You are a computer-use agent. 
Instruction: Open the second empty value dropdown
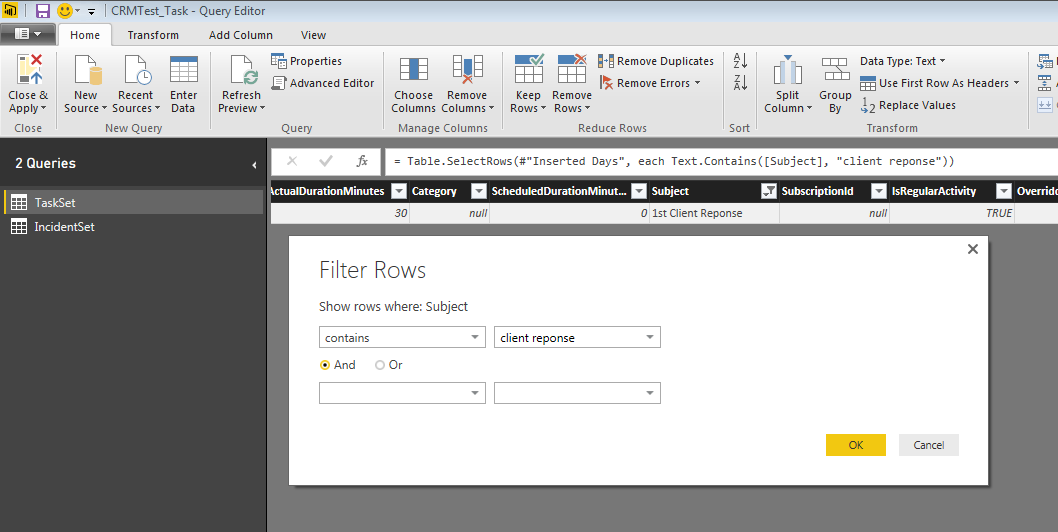pos(577,393)
